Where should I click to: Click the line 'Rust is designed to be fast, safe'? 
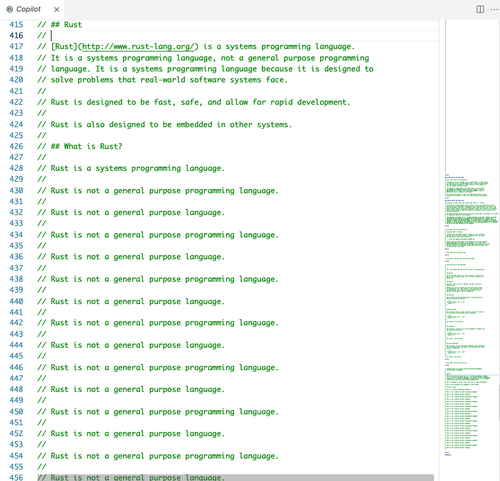tap(194, 102)
